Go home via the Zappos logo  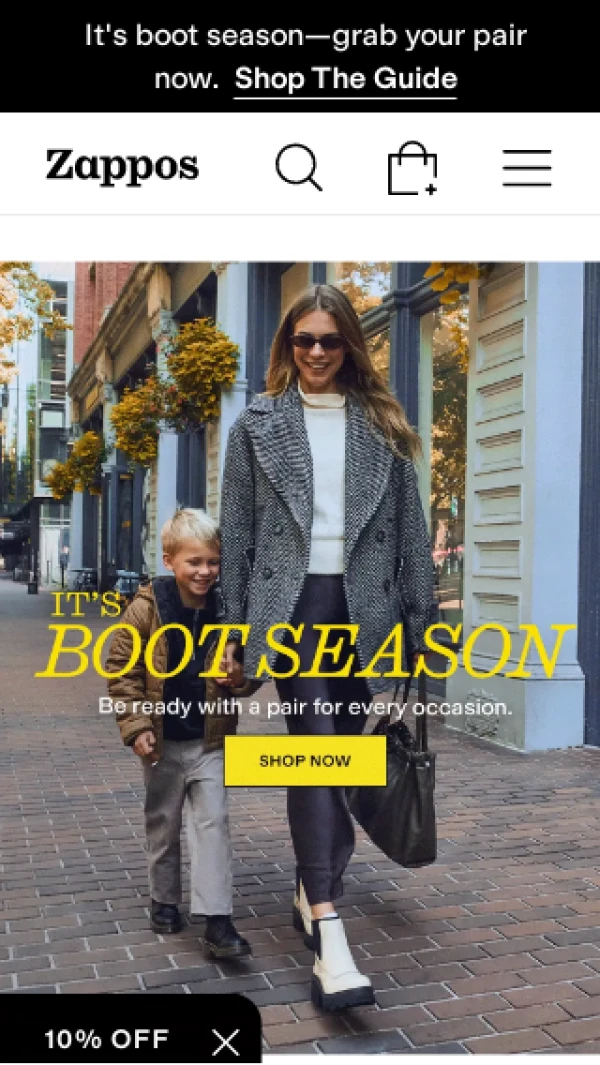pos(122,167)
